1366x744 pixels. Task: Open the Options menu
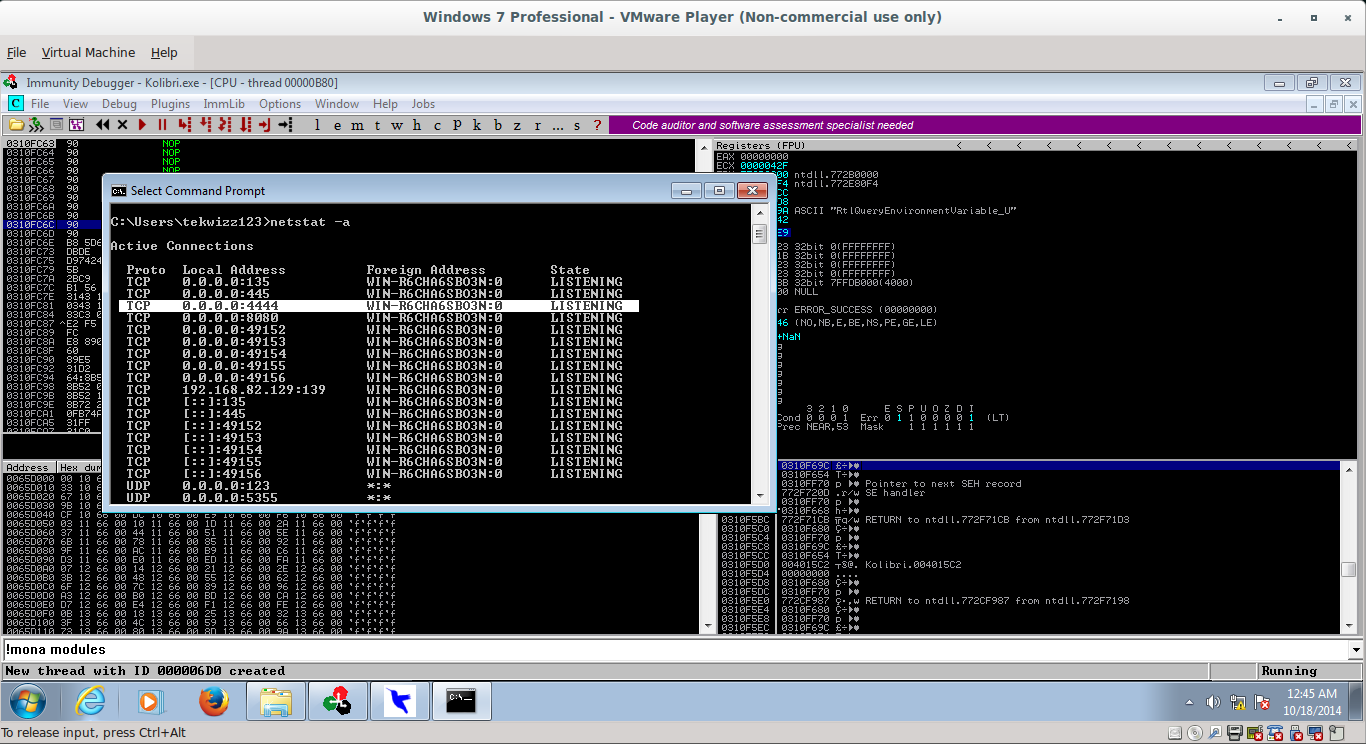pos(280,104)
